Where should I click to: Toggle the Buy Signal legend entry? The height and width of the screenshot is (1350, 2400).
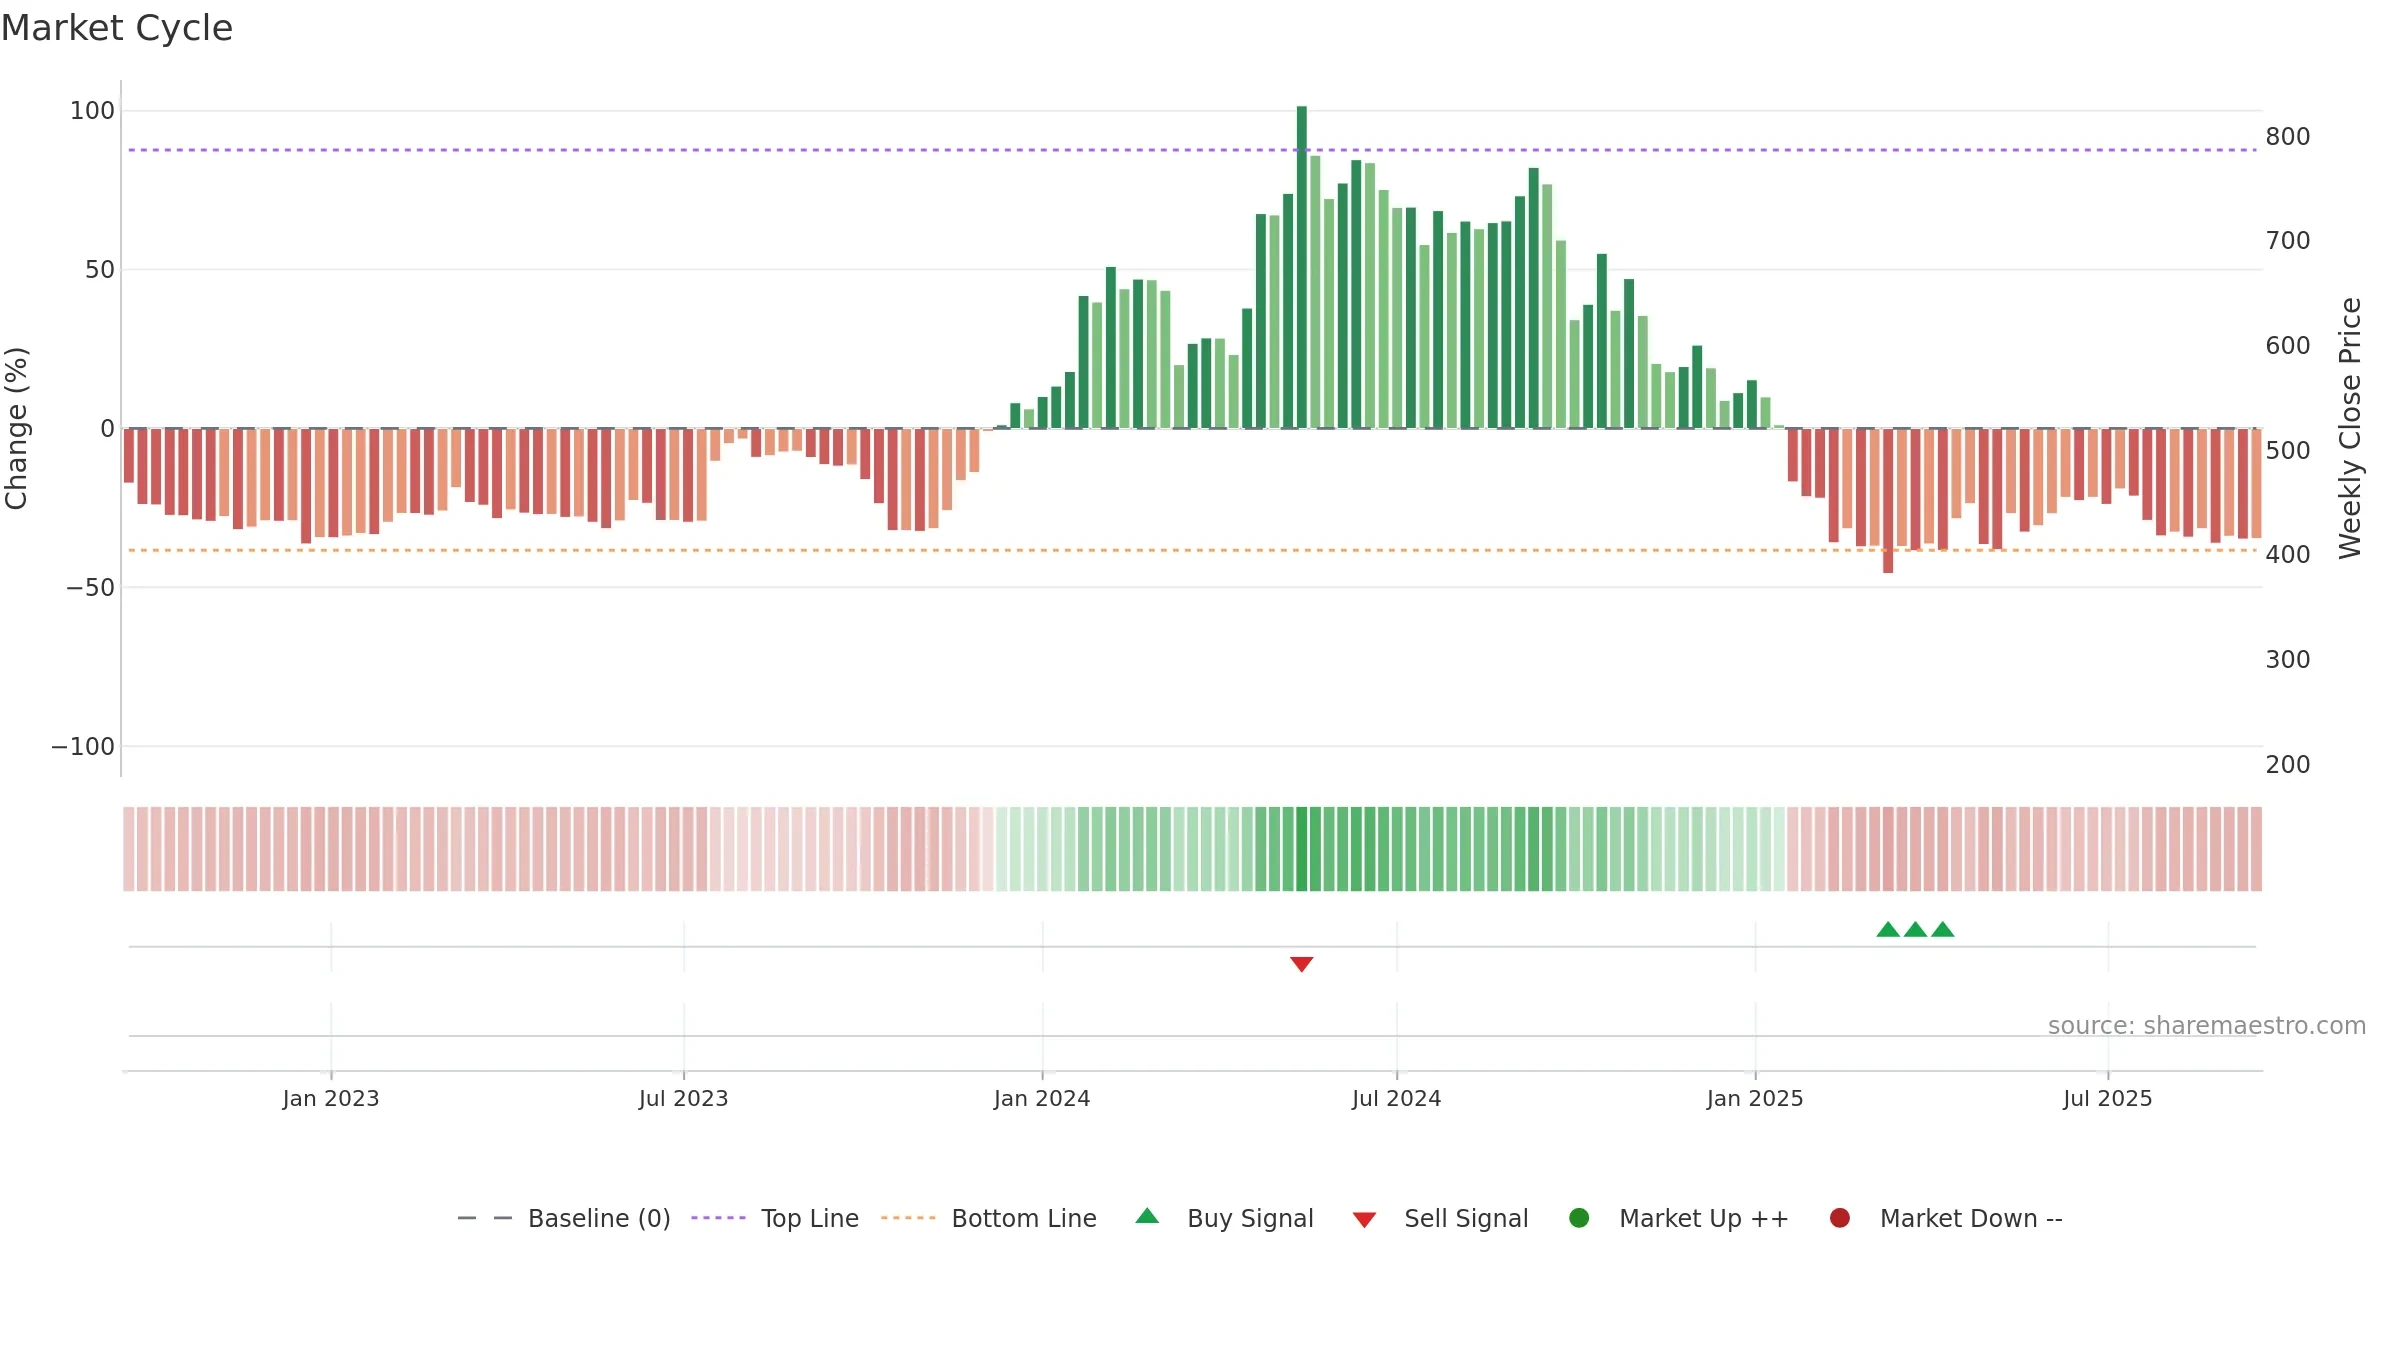tap(1225, 1218)
